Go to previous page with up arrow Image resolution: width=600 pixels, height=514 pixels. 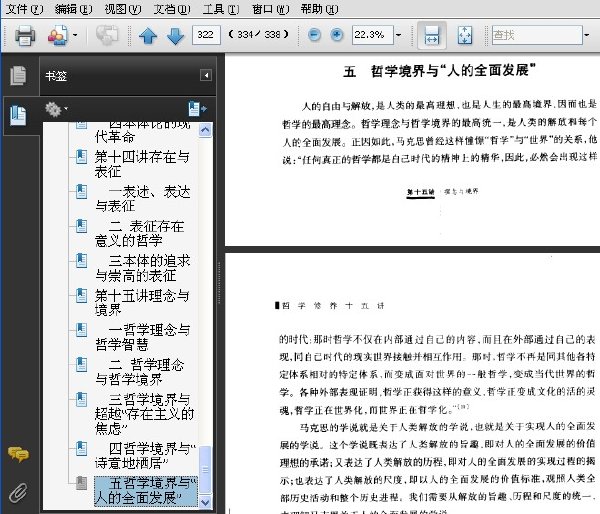[x=148, y=36]
